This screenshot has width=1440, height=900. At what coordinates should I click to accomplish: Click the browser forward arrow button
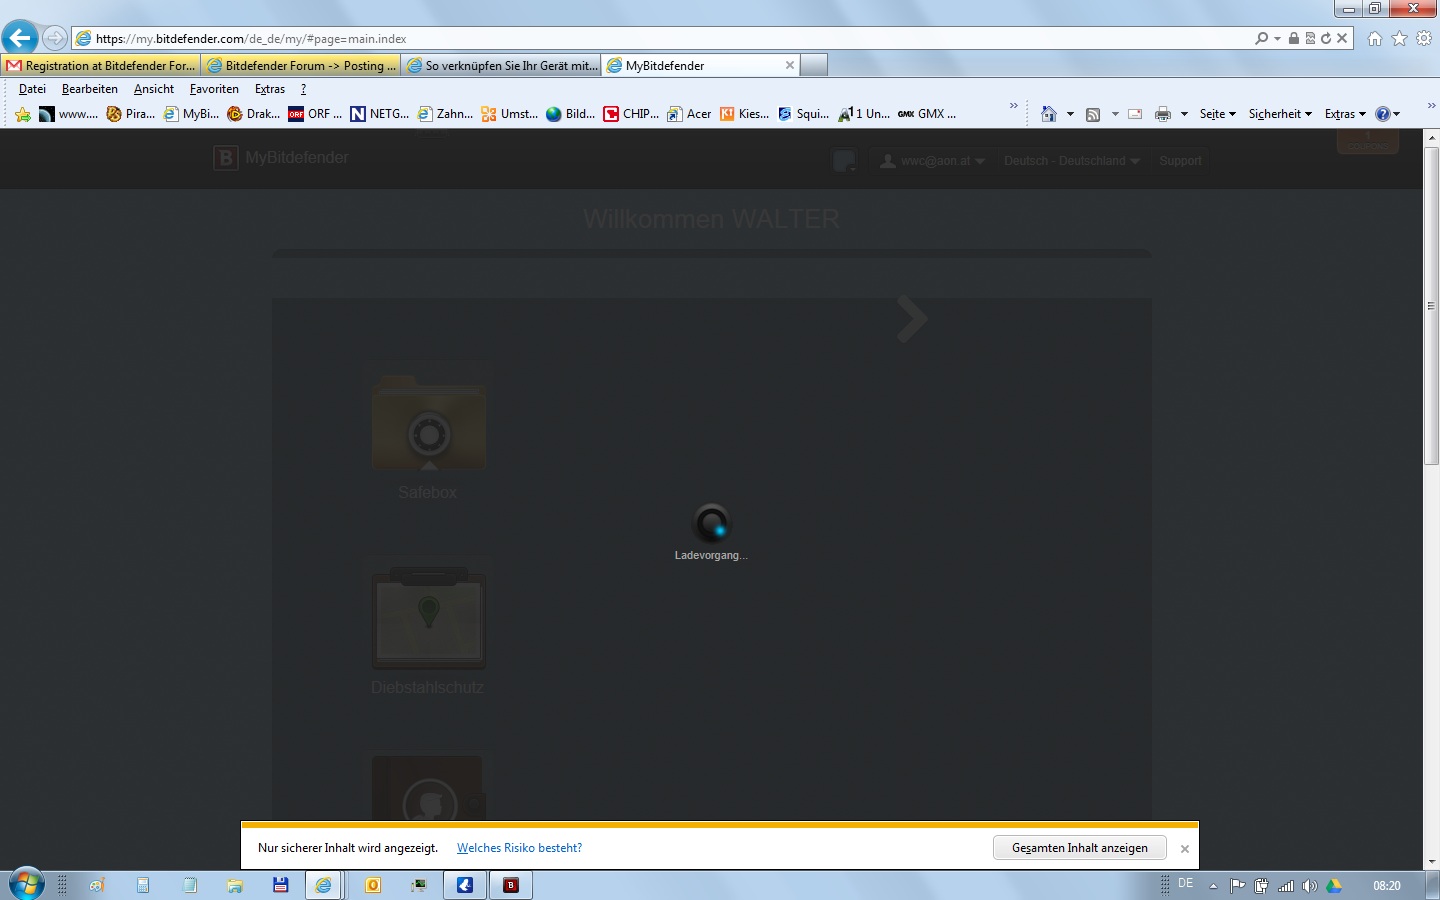pyautogui.click(x=55, y=38)
